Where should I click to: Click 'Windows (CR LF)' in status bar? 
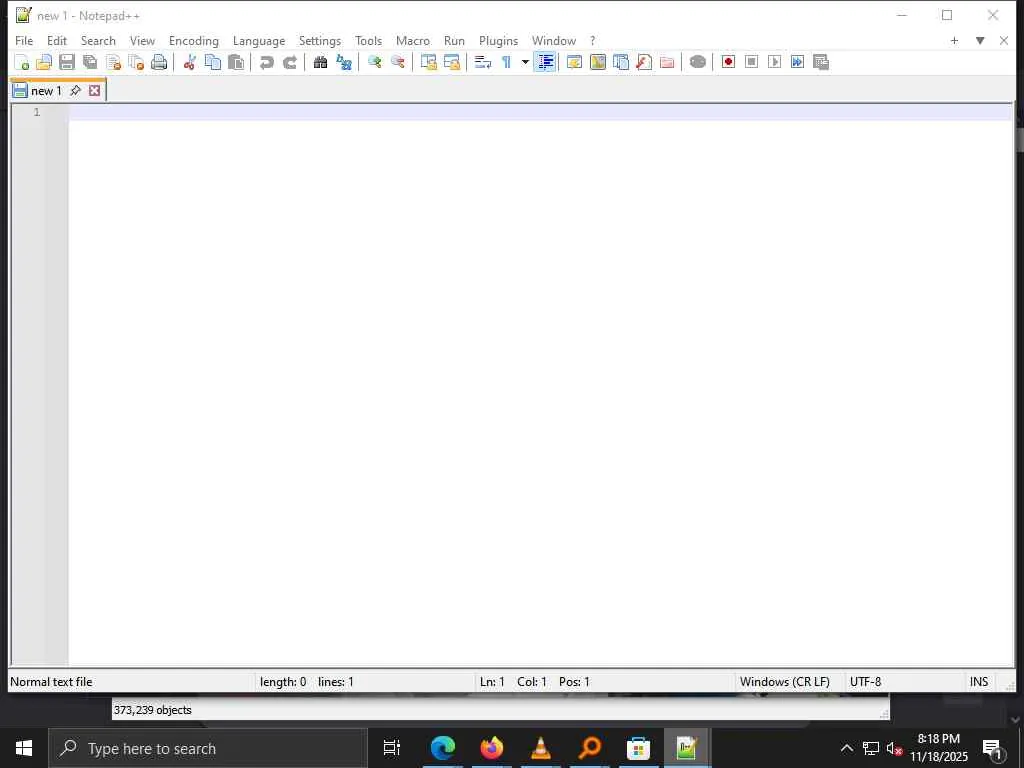point(784,682)
